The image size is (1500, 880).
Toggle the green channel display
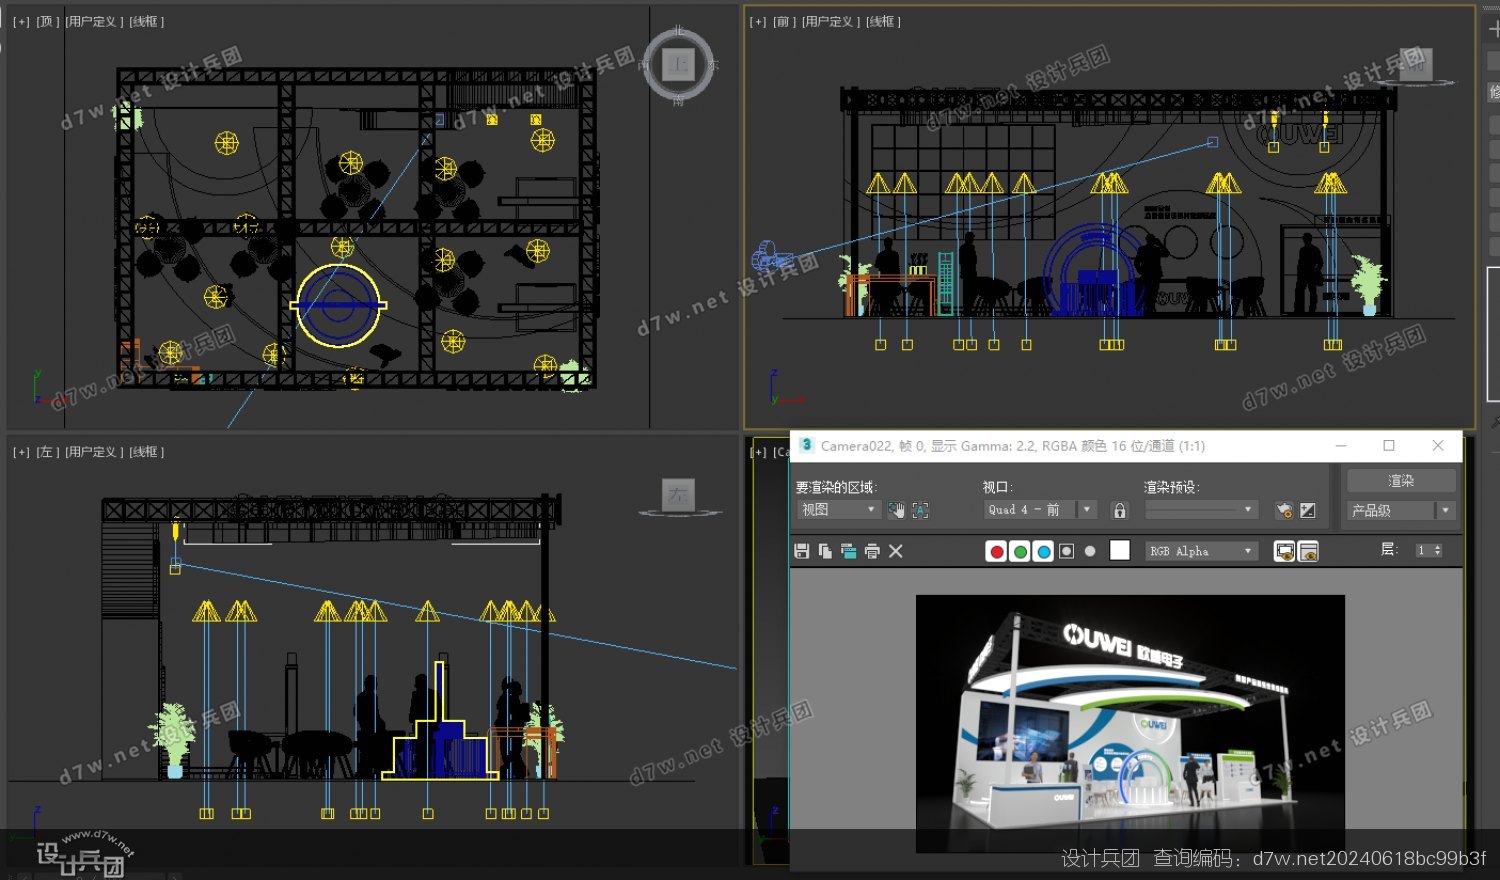1020,551
